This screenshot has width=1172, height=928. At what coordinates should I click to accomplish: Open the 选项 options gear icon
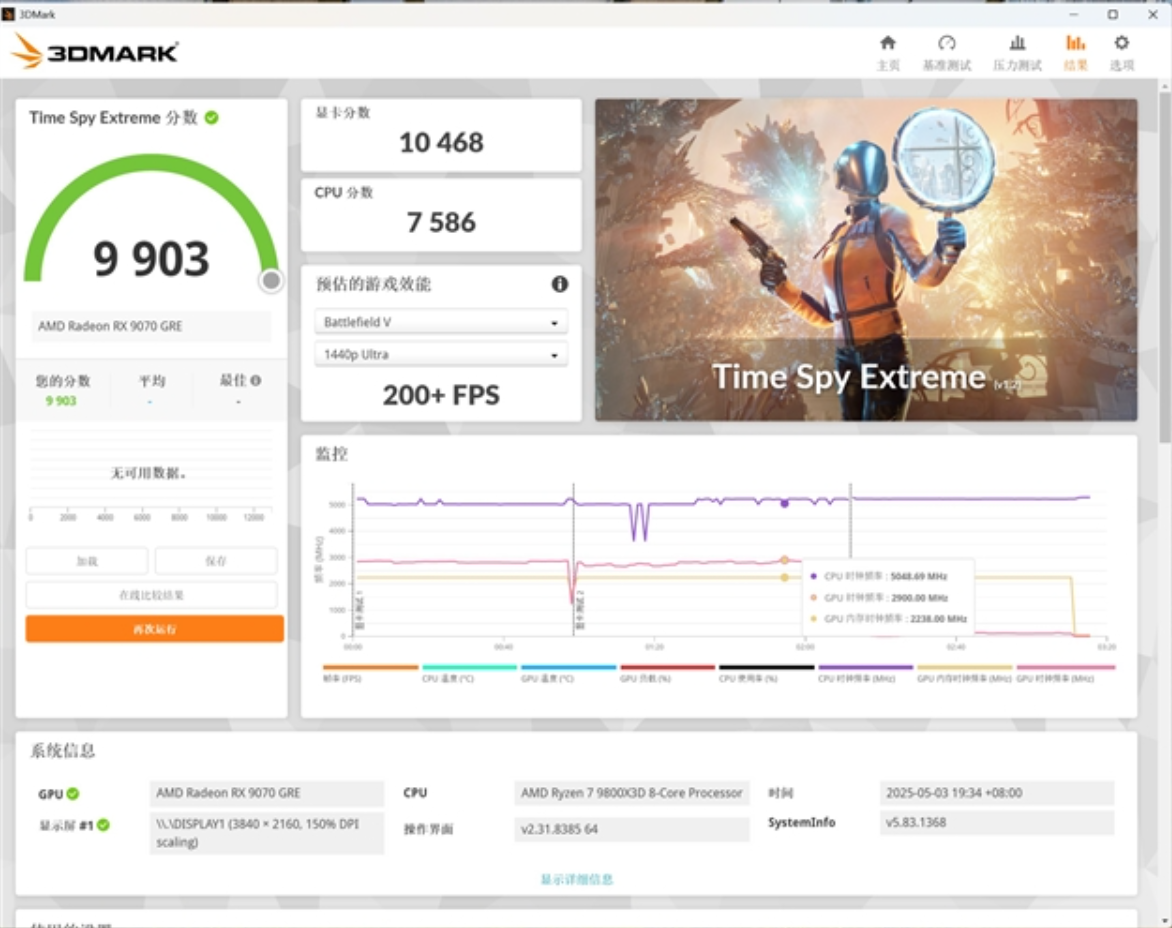1121,43
